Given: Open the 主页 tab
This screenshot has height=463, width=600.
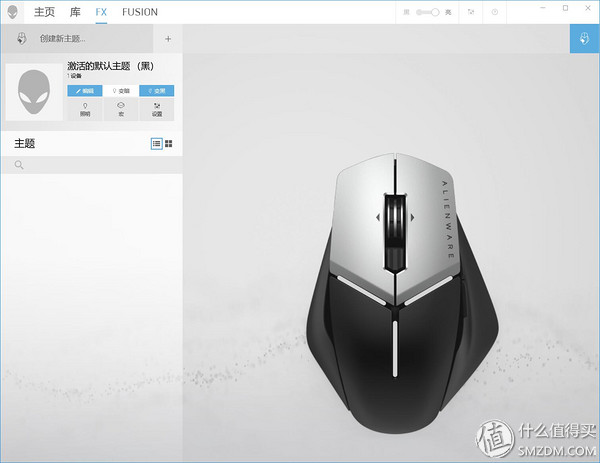Looking at the screenshot, I should [x=44, y=12].
